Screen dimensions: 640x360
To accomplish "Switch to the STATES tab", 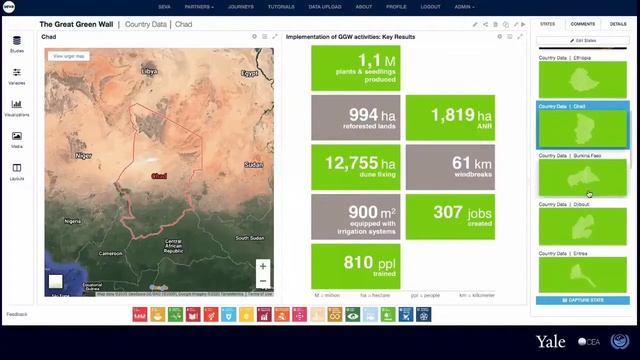I will [547, 24].
